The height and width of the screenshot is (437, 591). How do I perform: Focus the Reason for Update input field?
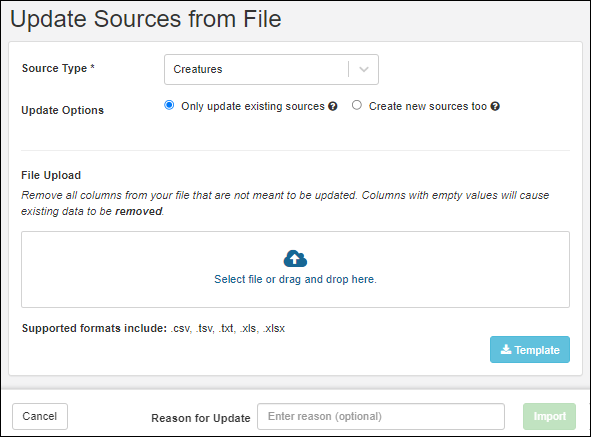[381, 416]
